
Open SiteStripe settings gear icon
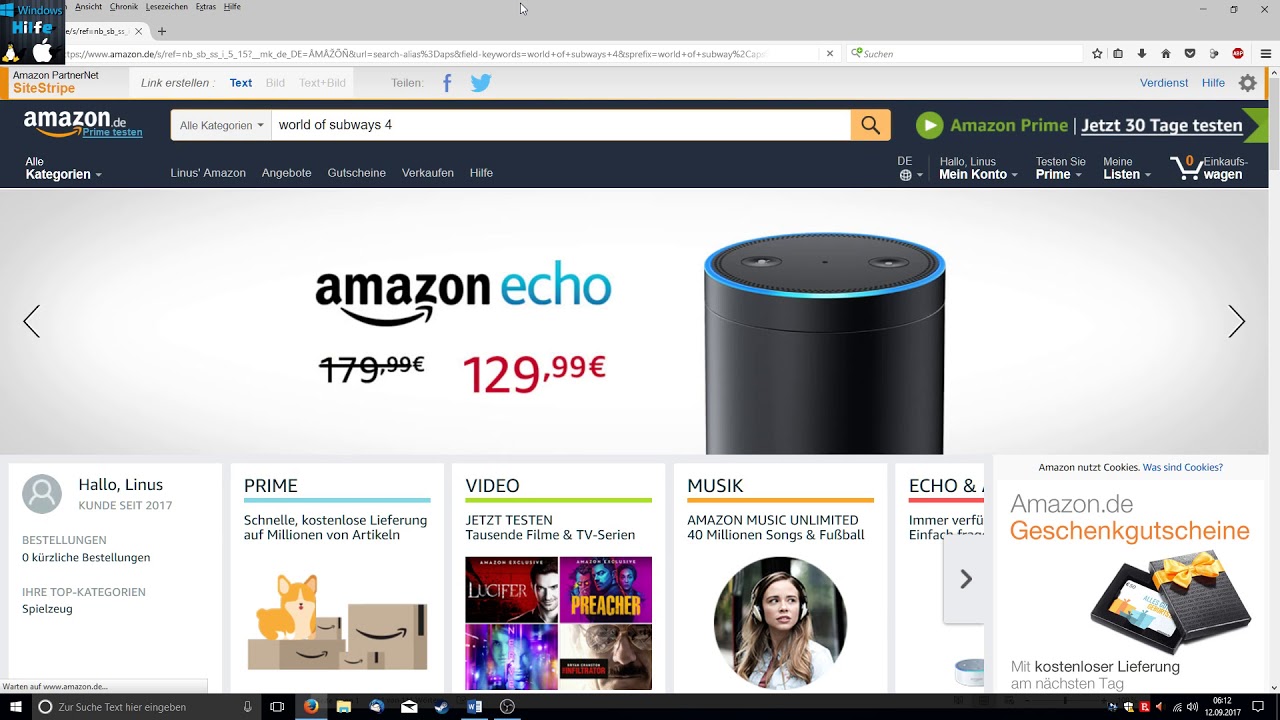point(1248,83)
